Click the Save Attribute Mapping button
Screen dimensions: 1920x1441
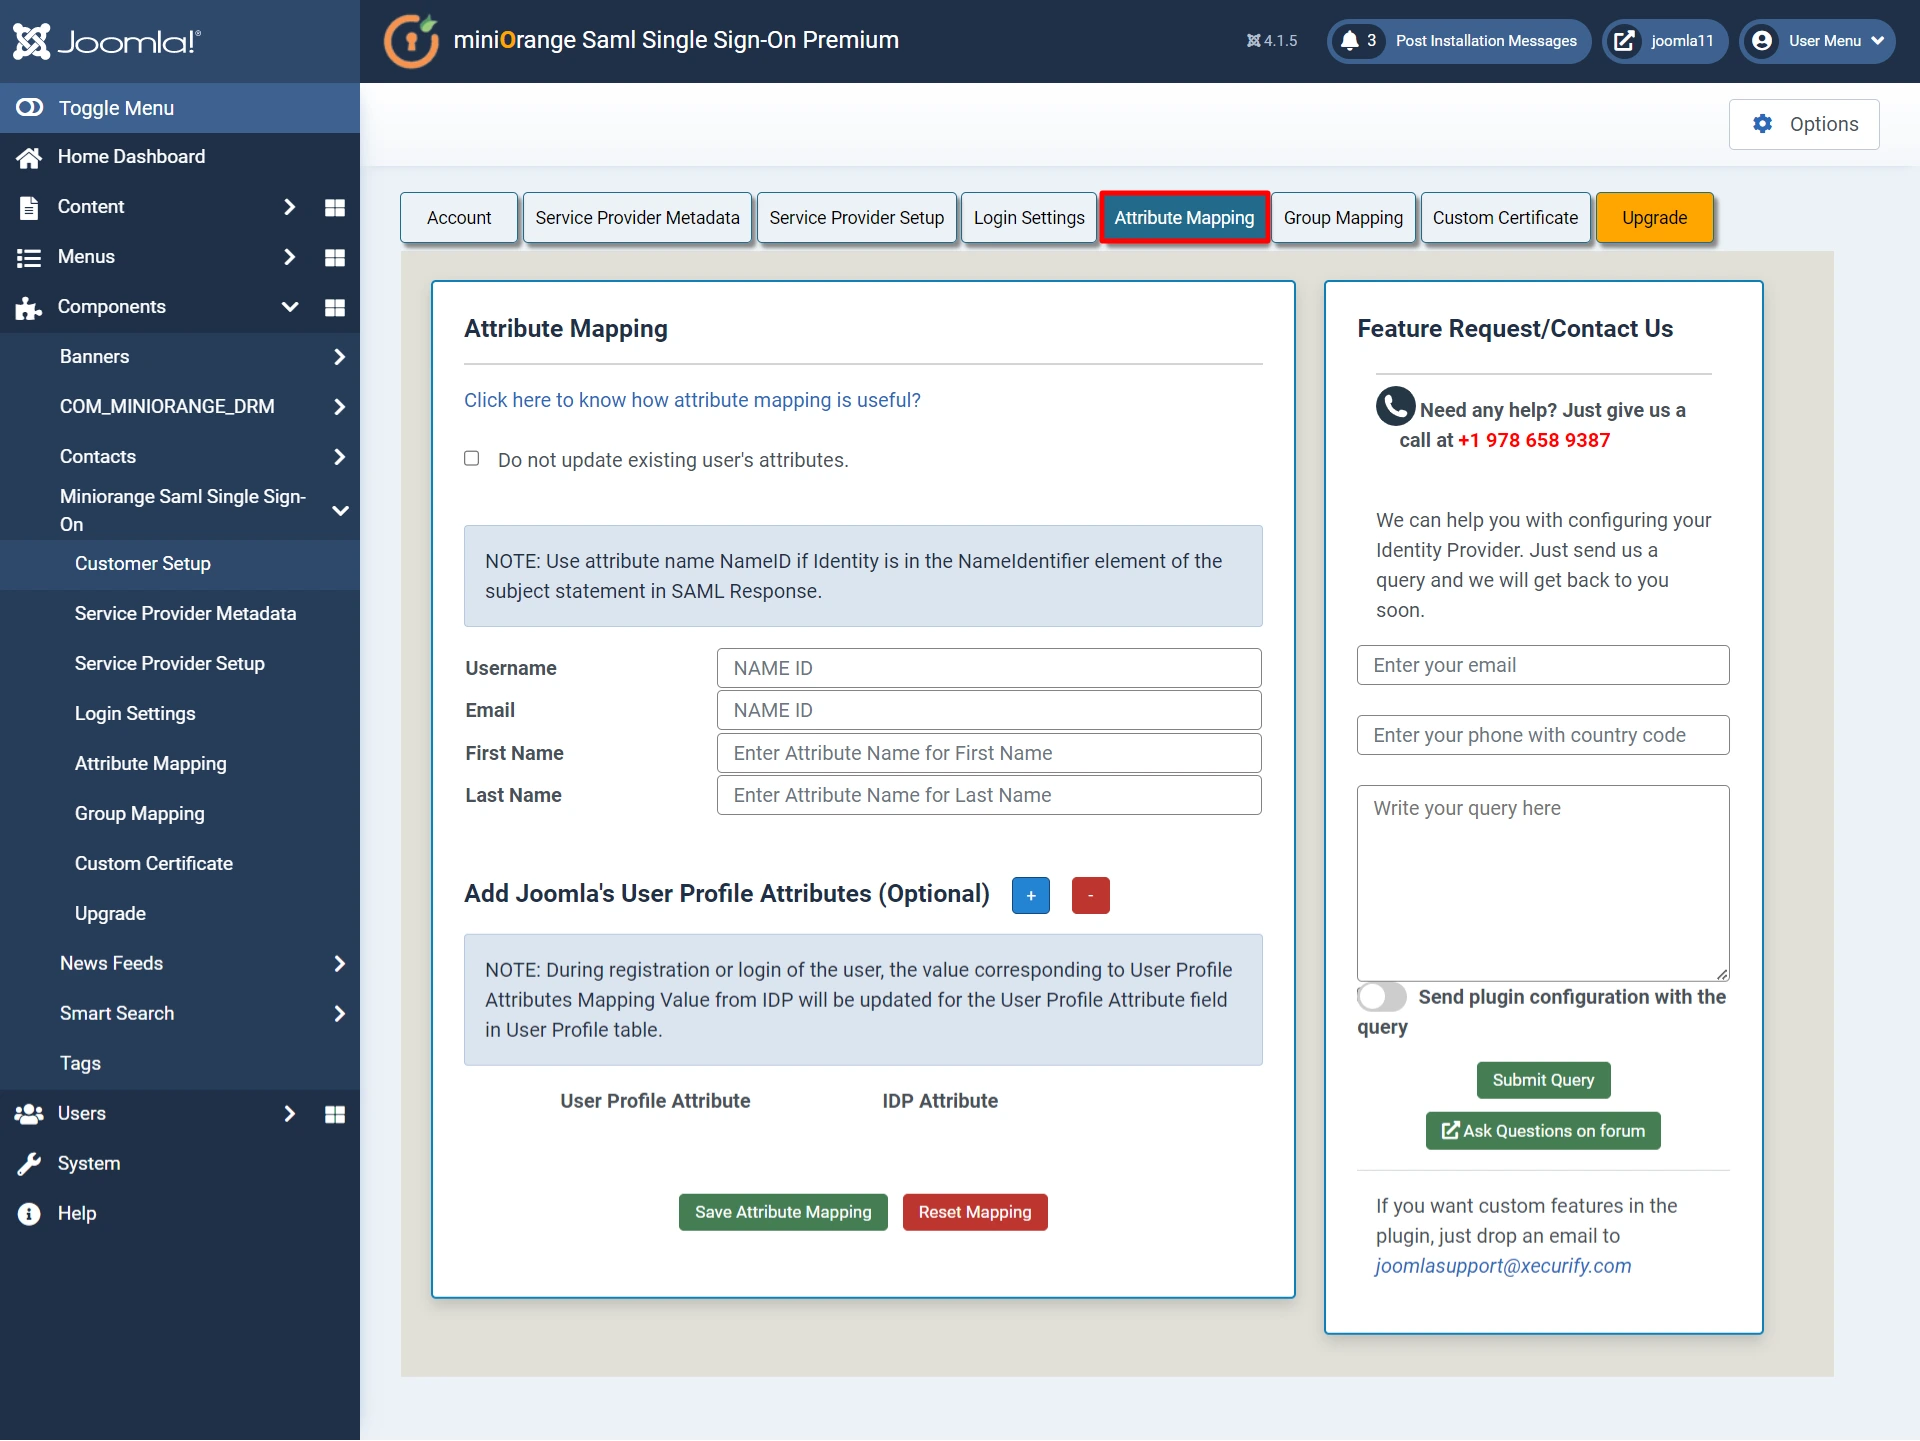tap(783, 1212)
